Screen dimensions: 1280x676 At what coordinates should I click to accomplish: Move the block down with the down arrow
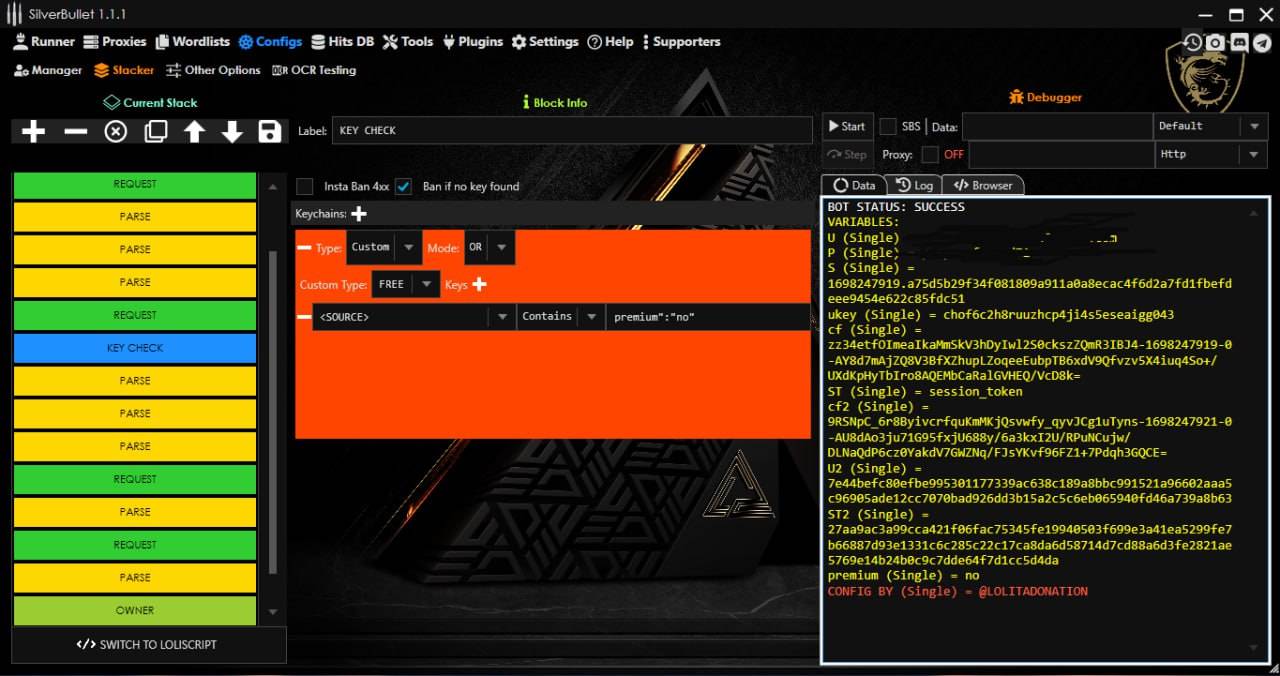[232, 132]
